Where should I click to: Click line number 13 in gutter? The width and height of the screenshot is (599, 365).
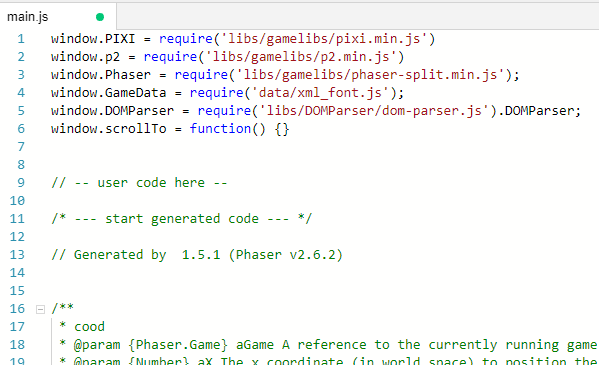point(17,255)
